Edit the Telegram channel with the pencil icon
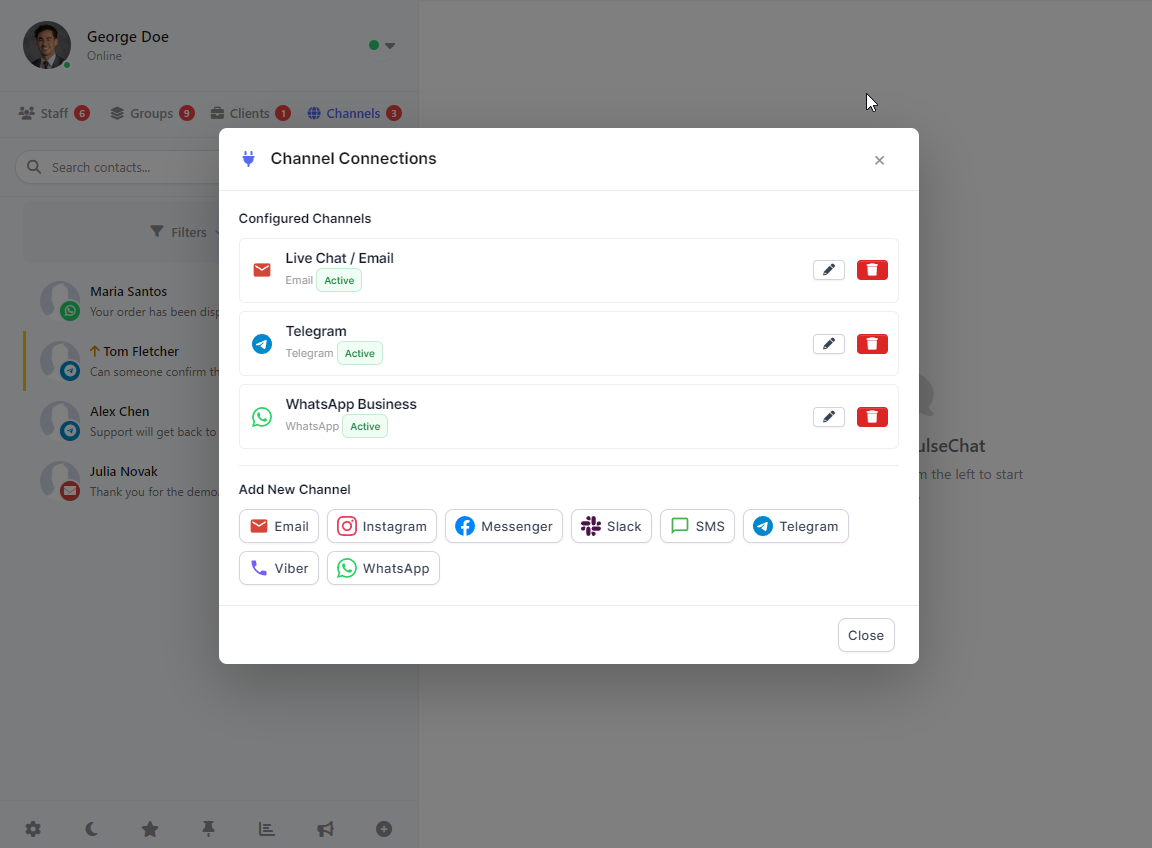Image resolution: width=1152 pixels, height=848 pixels. [x=828, y=343]
